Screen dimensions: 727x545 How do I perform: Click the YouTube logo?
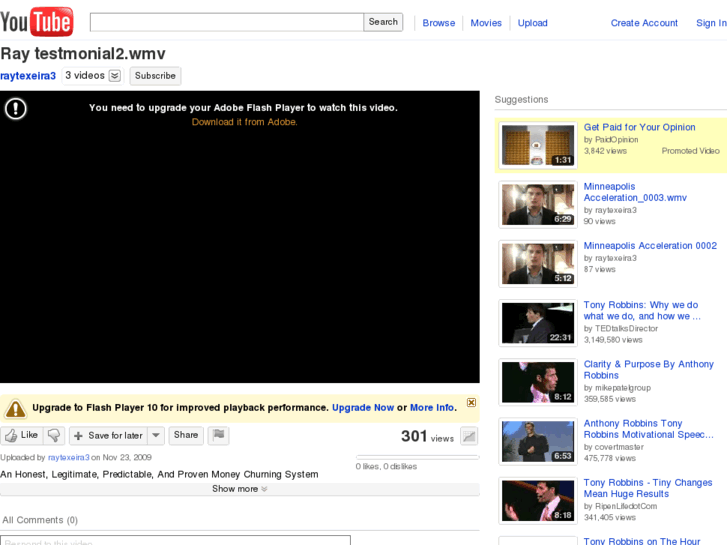pos(37,22)
